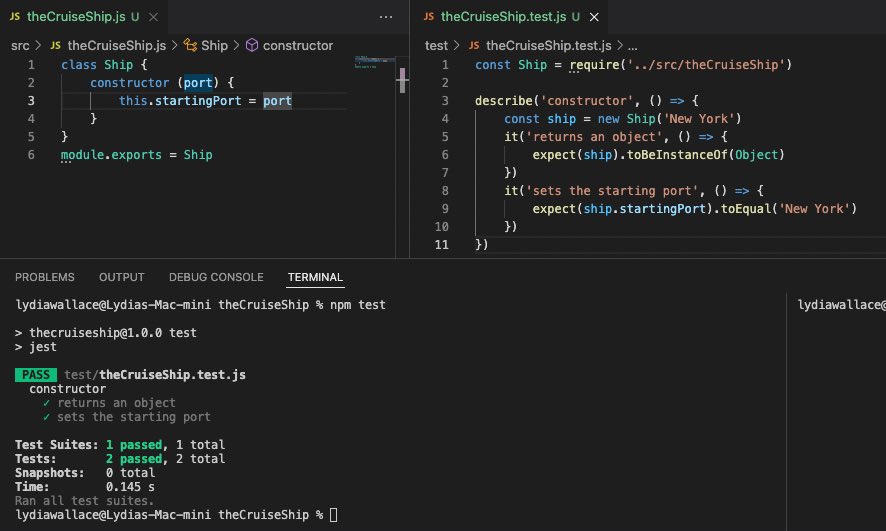Click Ship class symbol icon in breadcrumb
Image resolution: width=886 pixels, height=531 pixels.
coord(190,45)
